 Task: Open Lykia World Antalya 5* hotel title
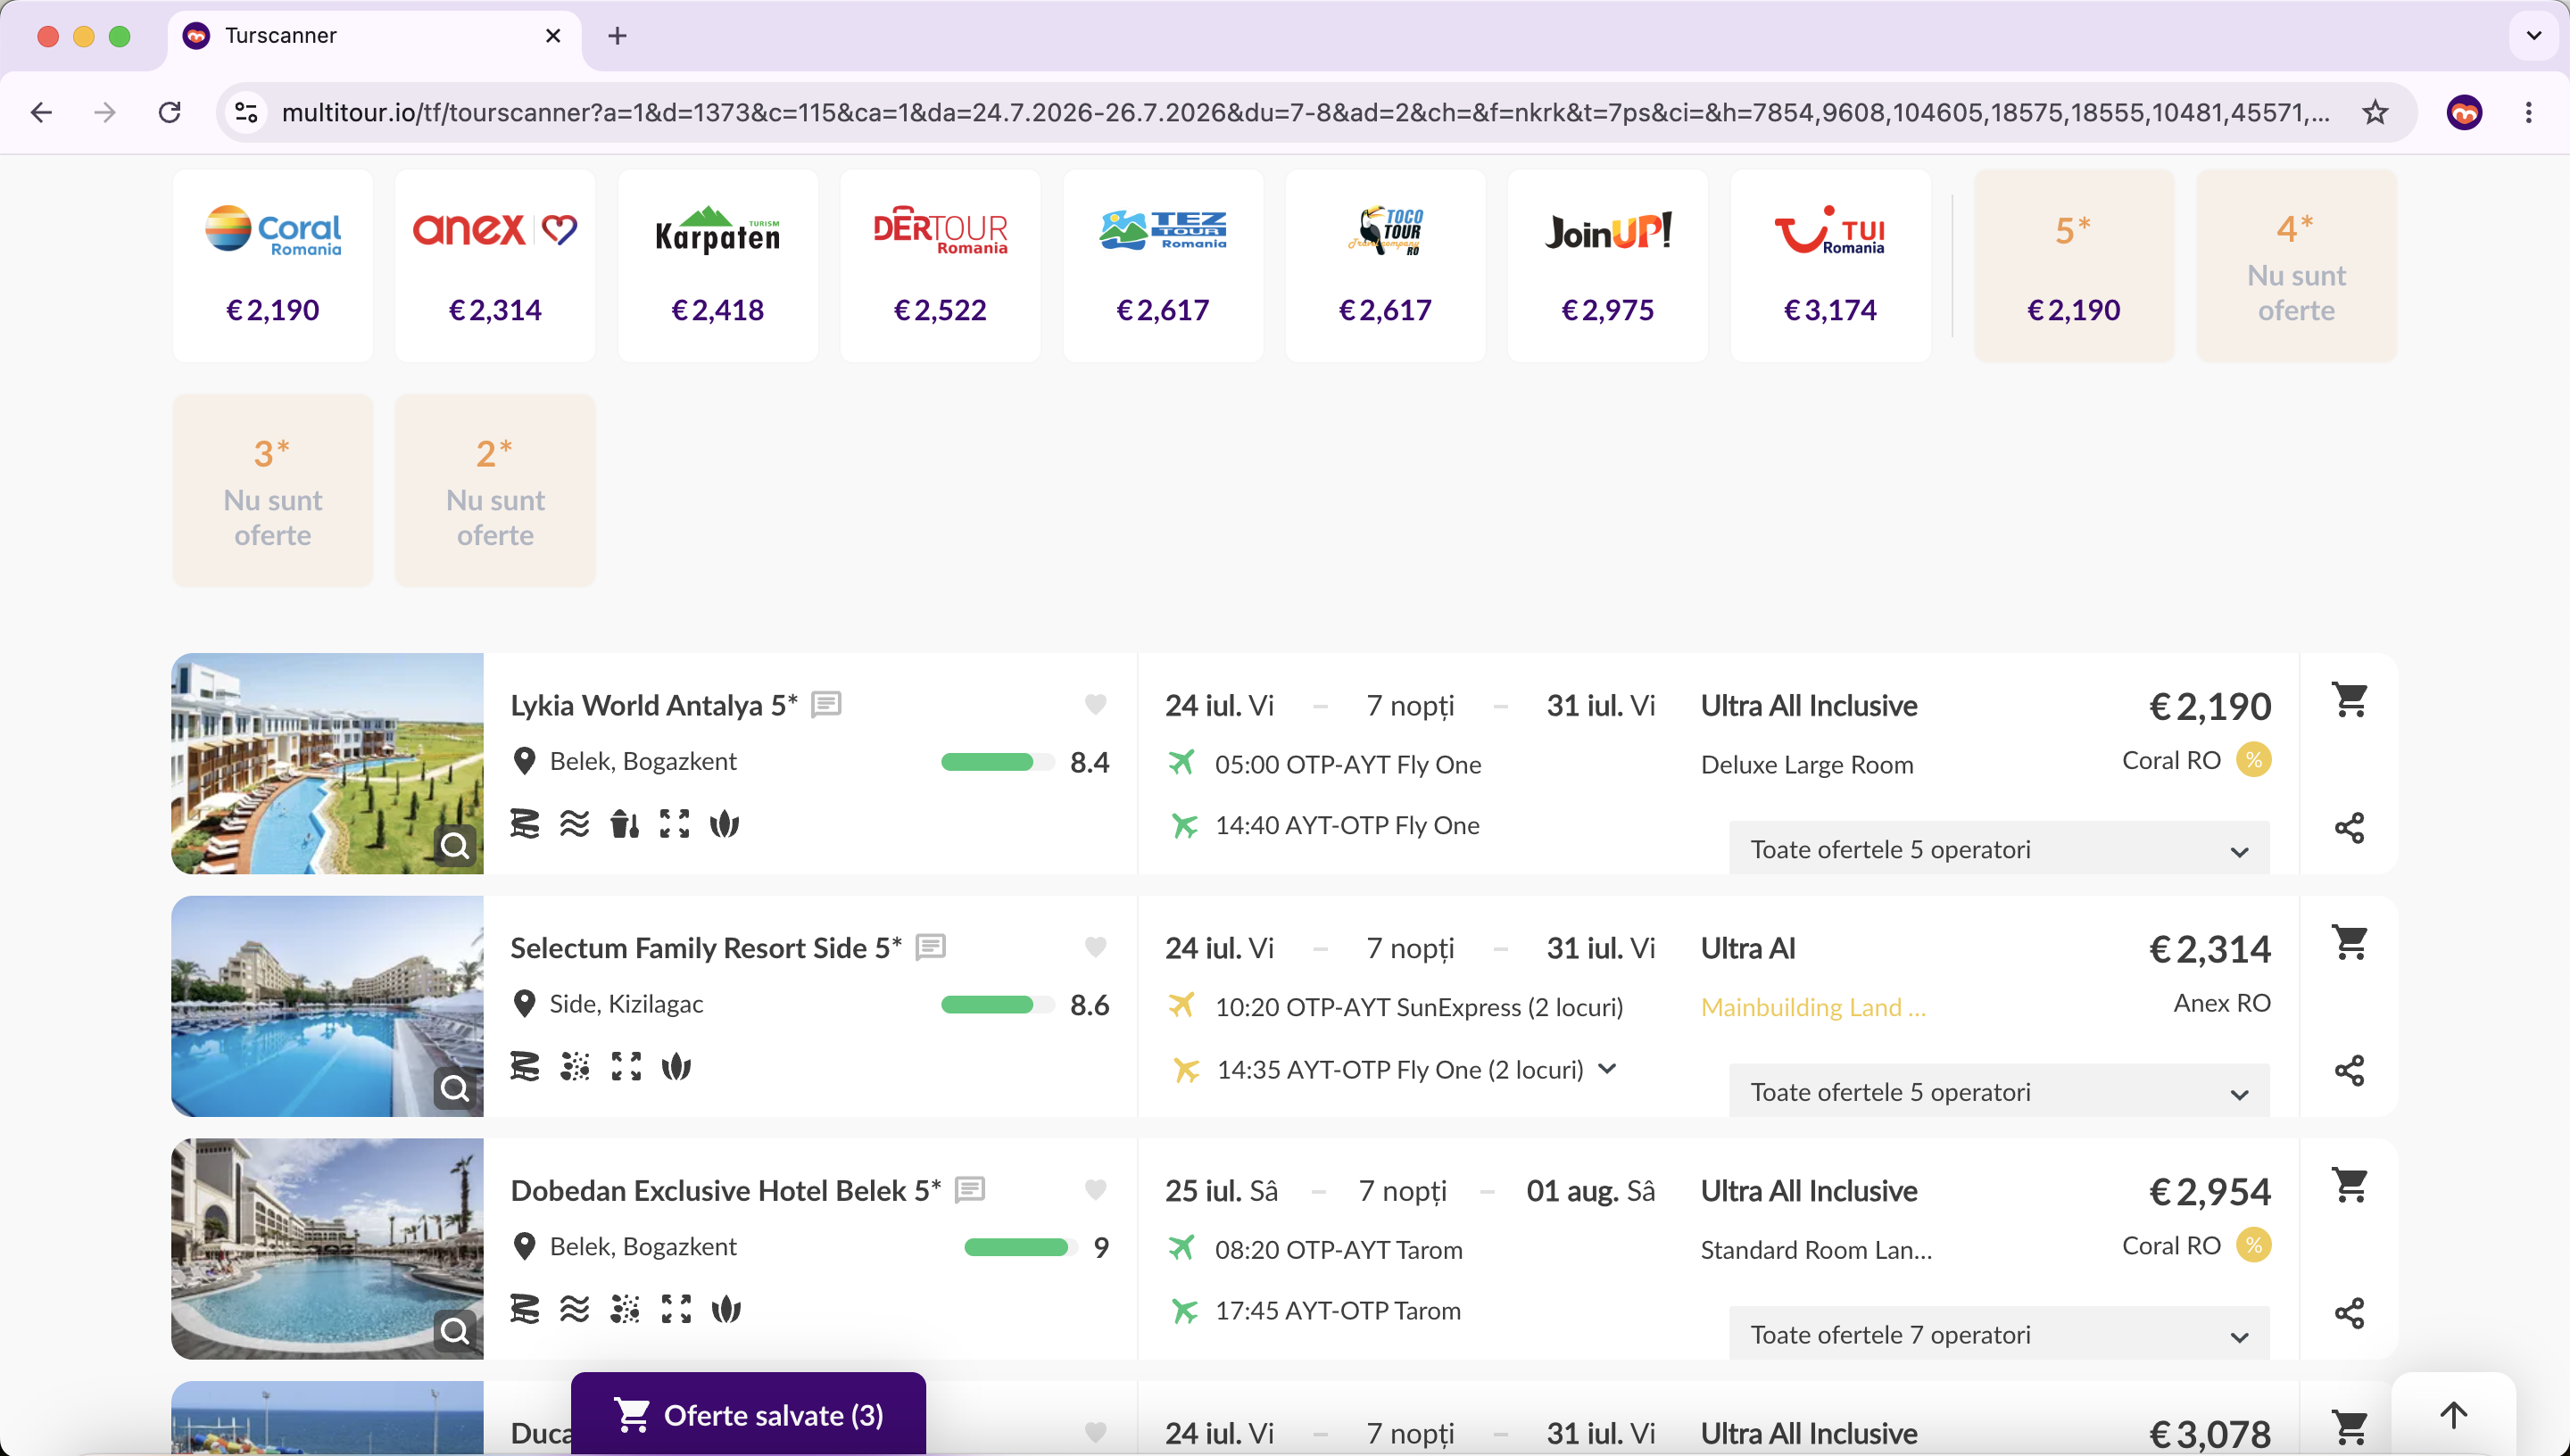click(654, 705)
